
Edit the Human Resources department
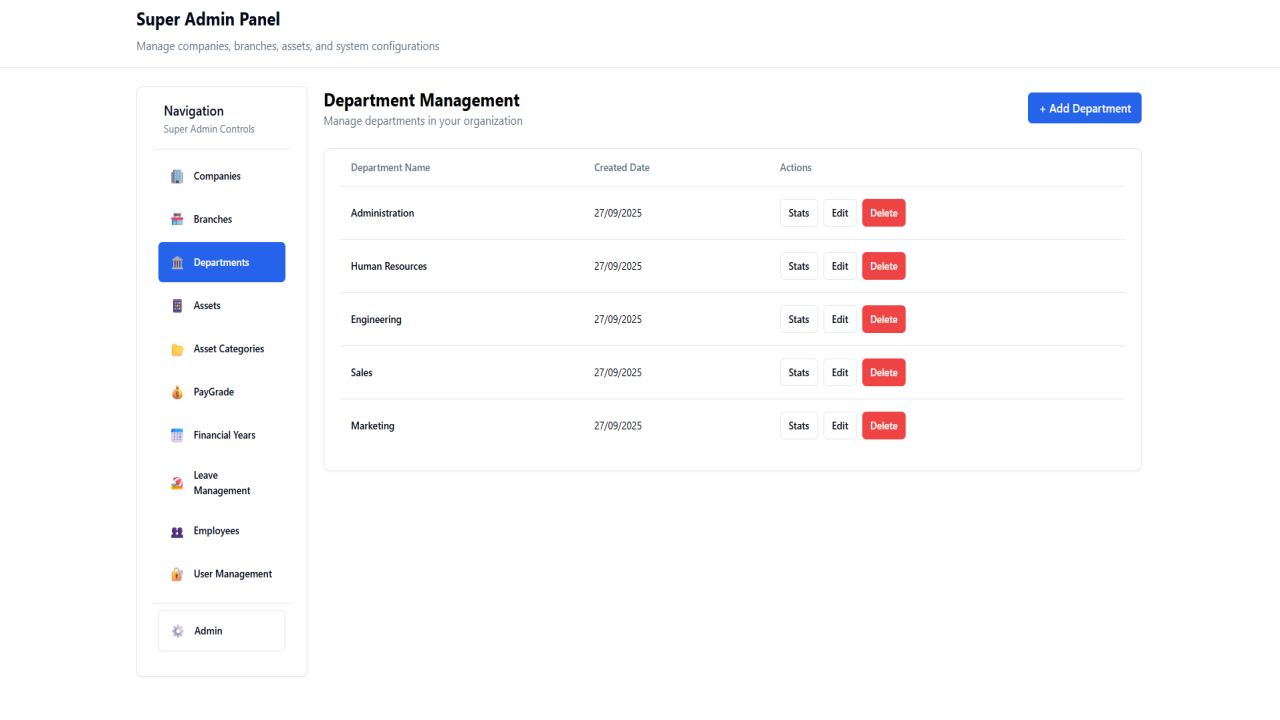coord(840,266)
